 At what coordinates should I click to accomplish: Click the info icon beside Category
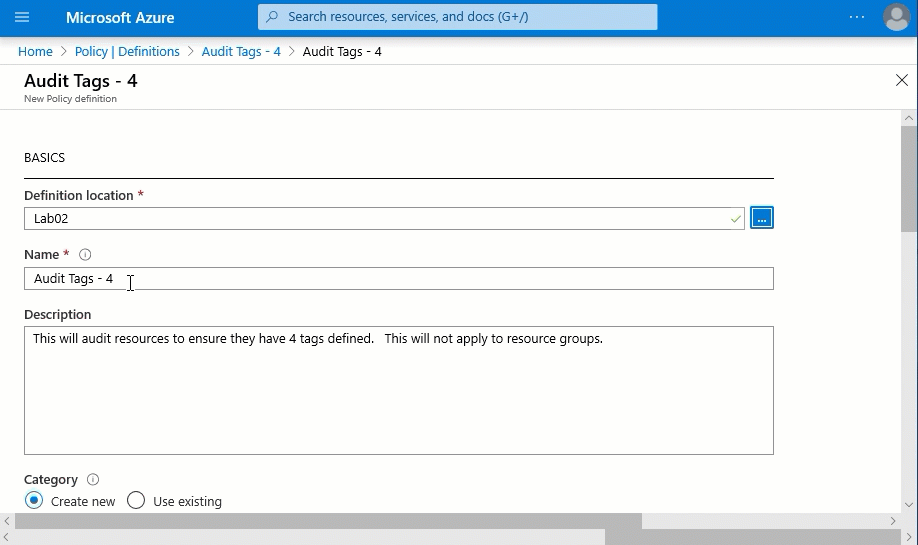93,480
